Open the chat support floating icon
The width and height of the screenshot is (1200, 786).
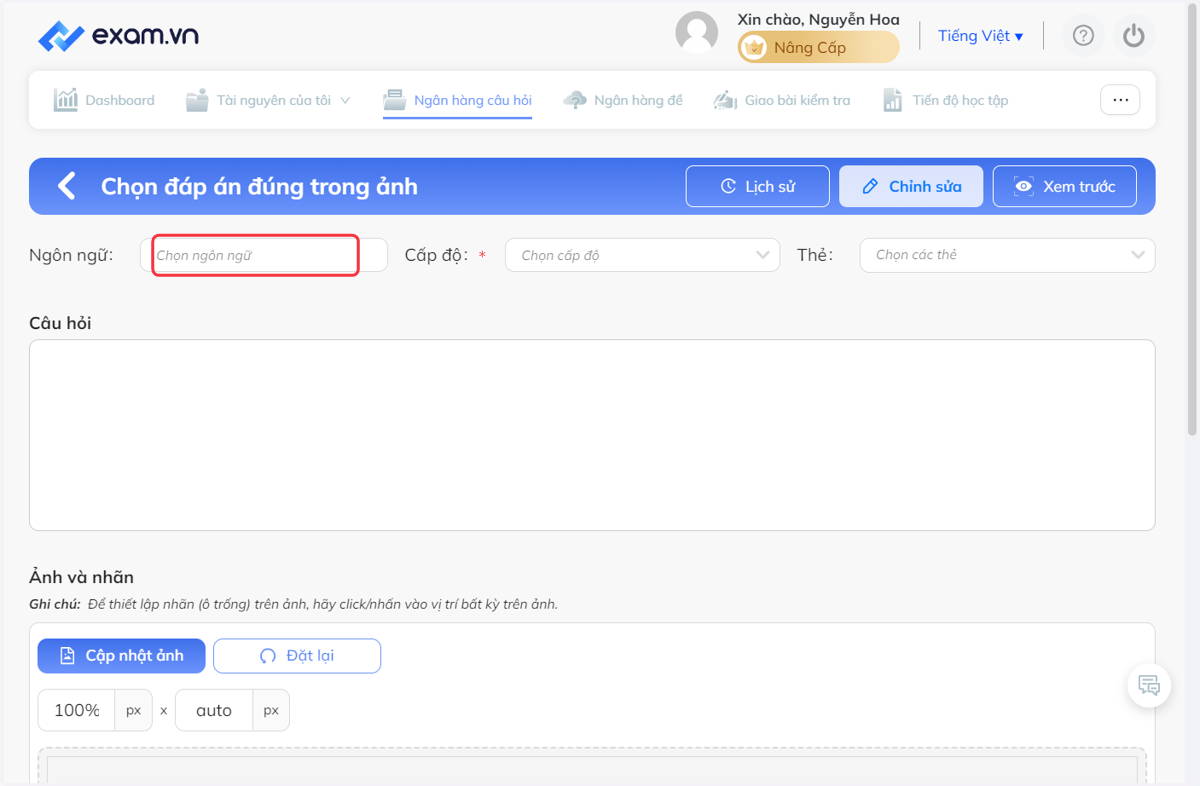(x=1149, y=686)
